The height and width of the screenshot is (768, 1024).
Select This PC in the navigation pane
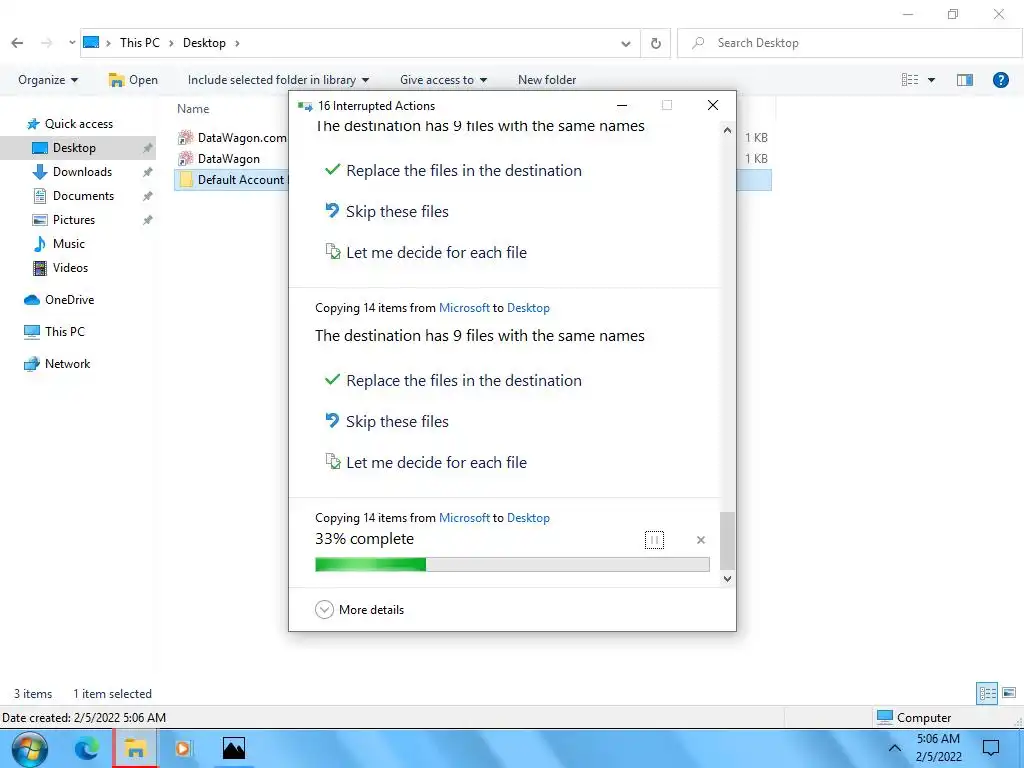[64, 332]
